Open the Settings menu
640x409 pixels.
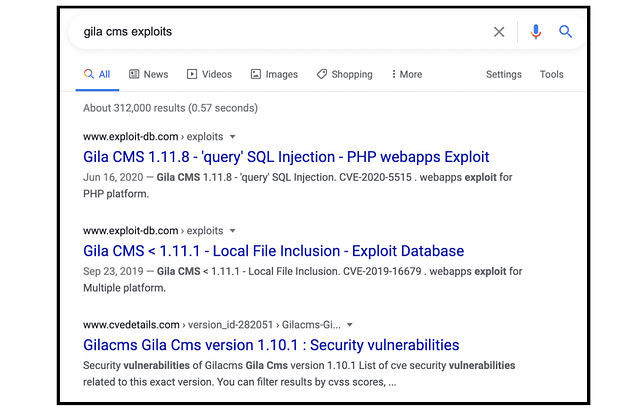504,74
